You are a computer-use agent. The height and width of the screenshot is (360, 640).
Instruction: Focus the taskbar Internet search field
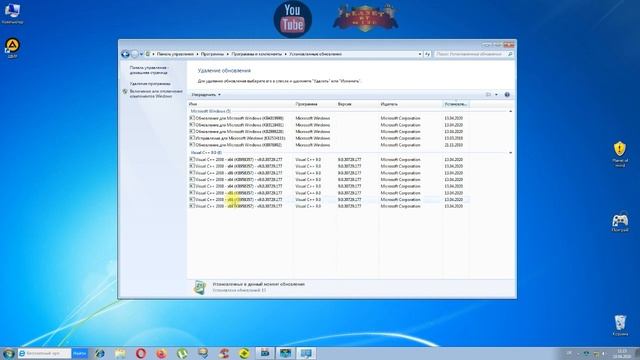point(44,353)
